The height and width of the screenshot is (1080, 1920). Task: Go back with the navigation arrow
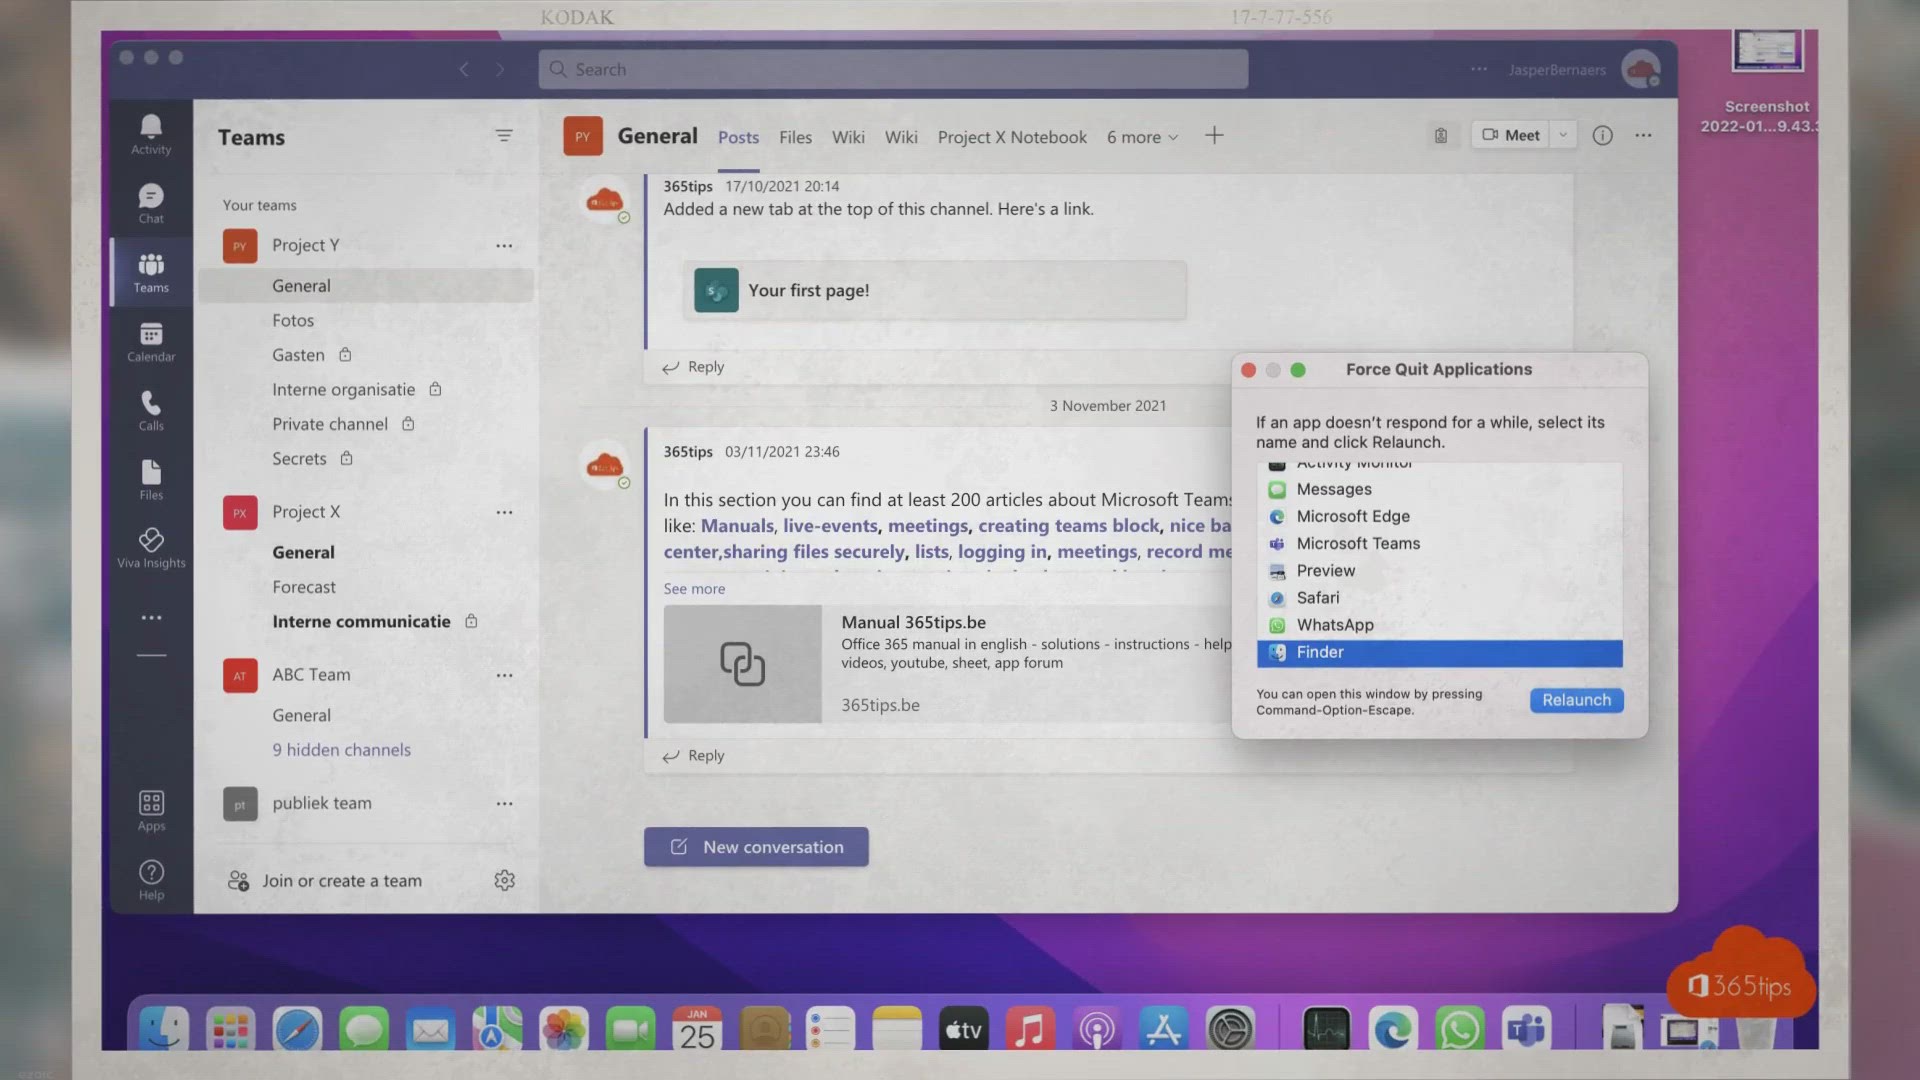464,69
